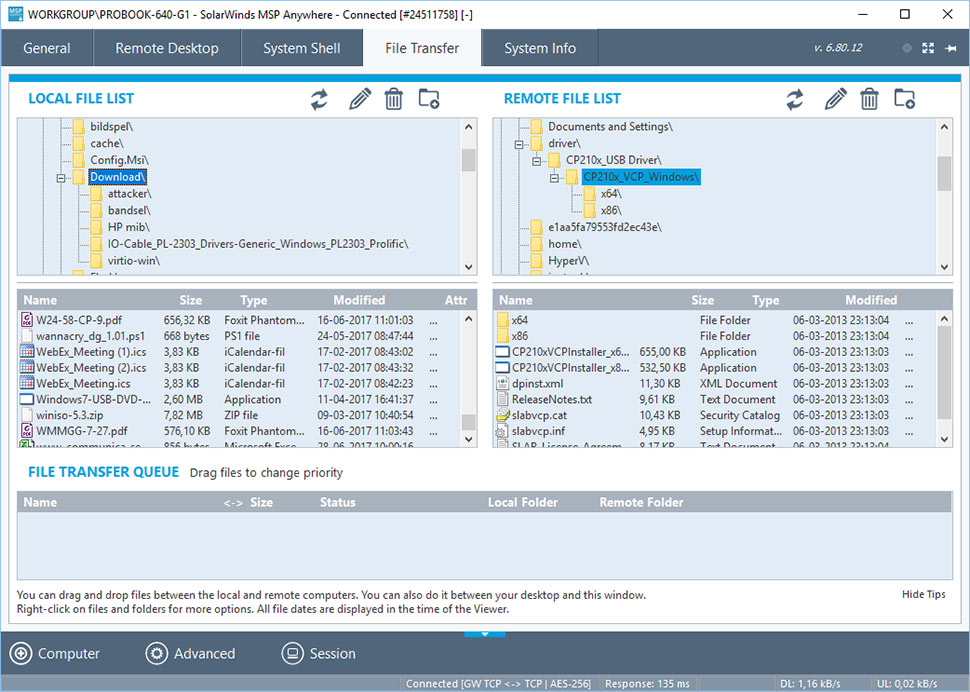The height and width of the screenshot is (692, 970).
Task: Select the Config.Msi folder
Action: (x=119, y=160)
